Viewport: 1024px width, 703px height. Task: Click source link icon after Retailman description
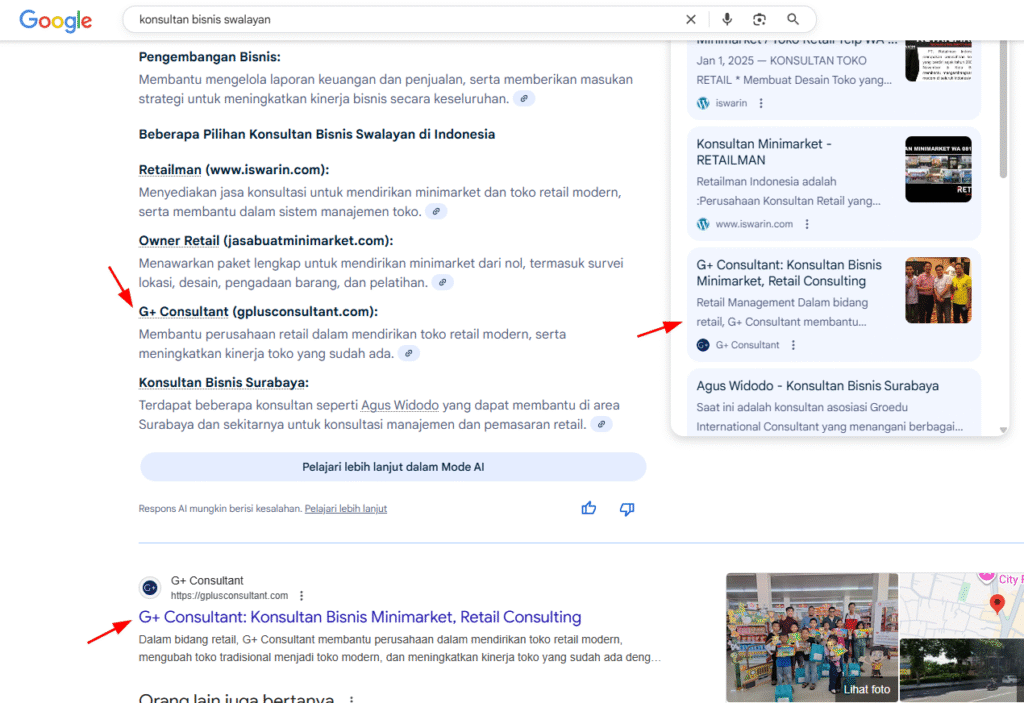(436, 212)
